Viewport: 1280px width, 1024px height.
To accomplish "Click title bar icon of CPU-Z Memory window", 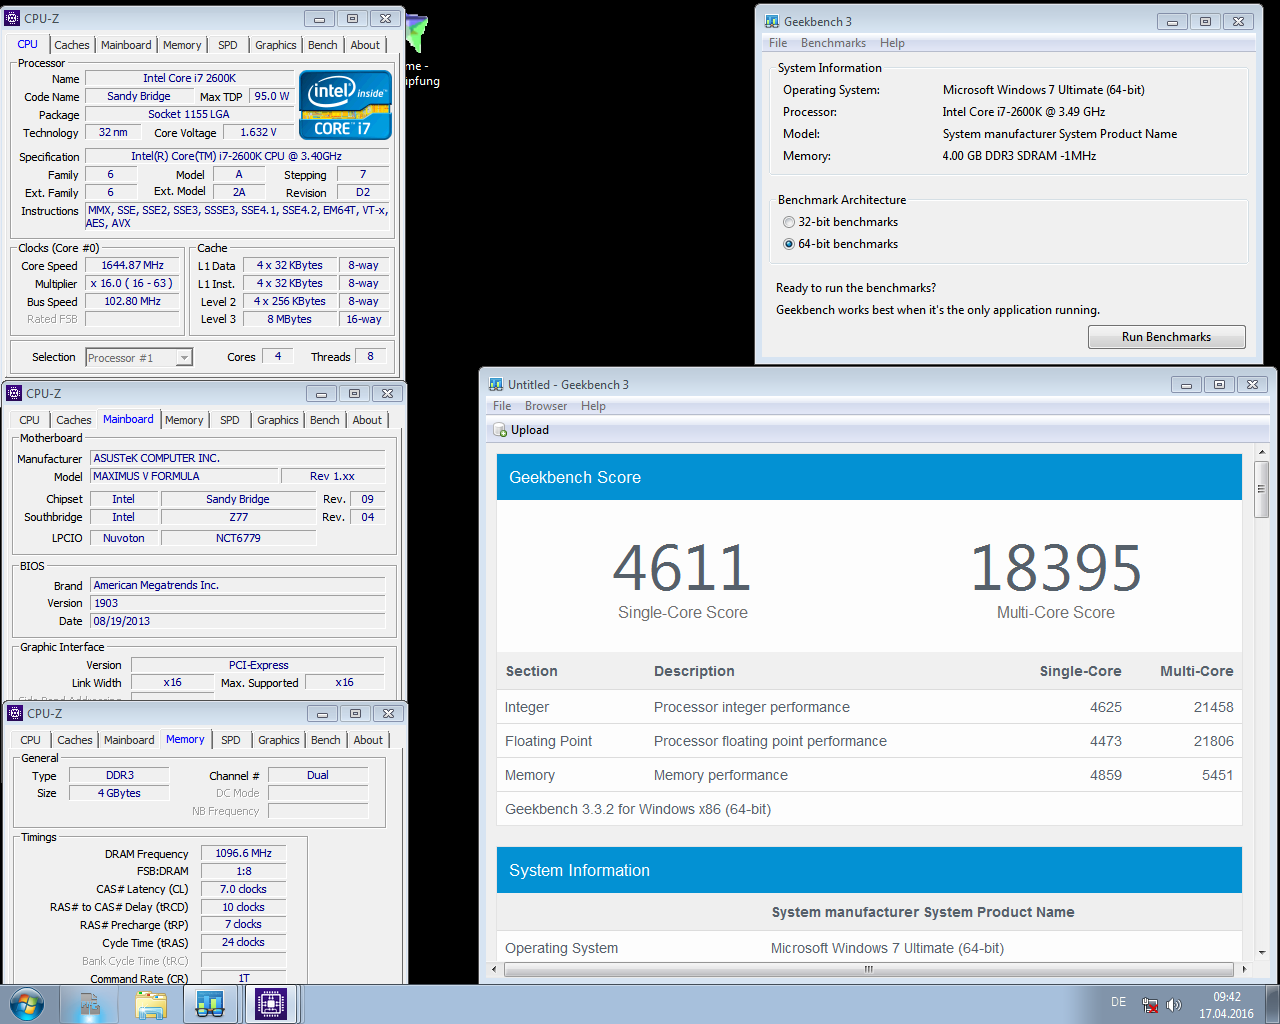I will [15, 713].
